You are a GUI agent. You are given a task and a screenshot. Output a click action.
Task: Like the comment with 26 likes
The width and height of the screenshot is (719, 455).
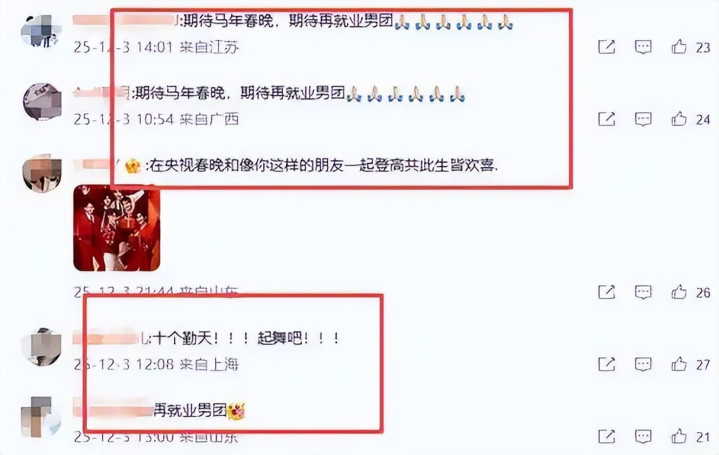click(x=679, y=292)
